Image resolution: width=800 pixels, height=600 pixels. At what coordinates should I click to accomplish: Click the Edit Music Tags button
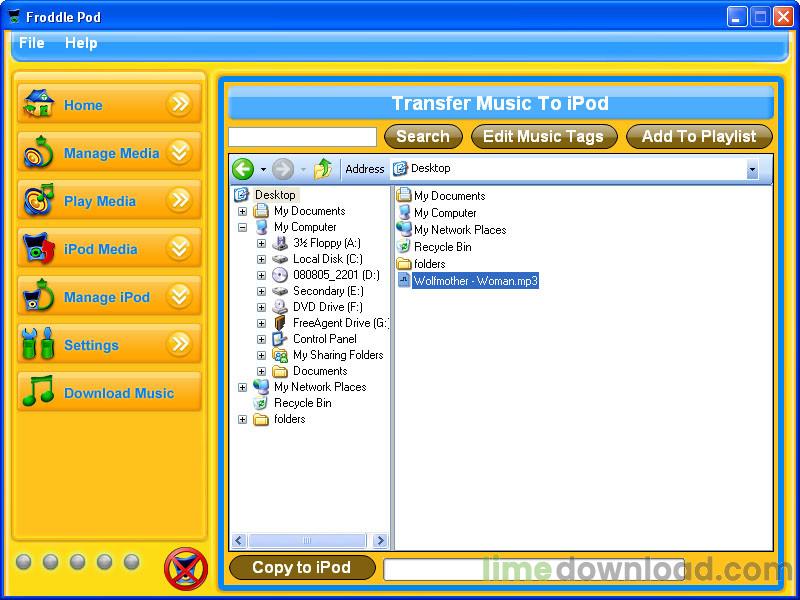543,137
